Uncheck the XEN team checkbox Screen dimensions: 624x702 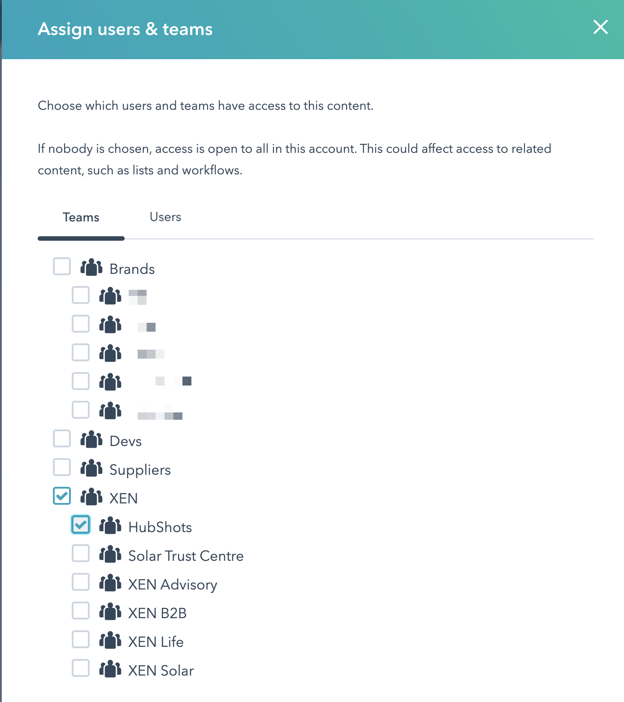62,496
